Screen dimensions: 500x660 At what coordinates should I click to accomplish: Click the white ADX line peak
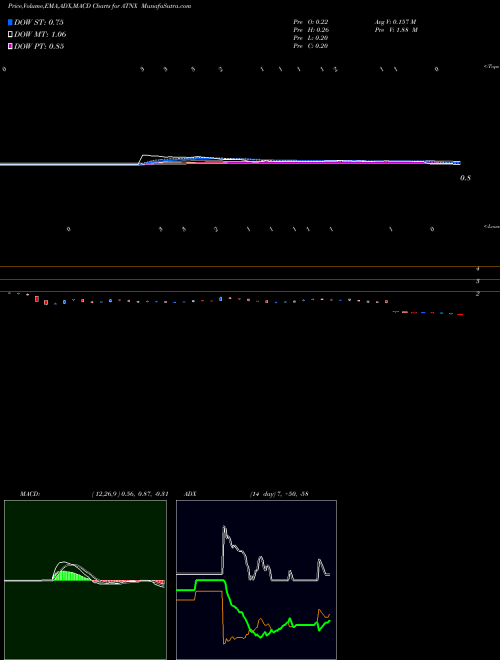224,527
